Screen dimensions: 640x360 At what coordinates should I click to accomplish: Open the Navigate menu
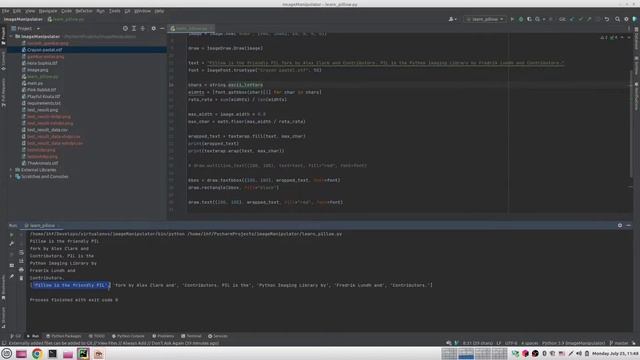[48, 11]
